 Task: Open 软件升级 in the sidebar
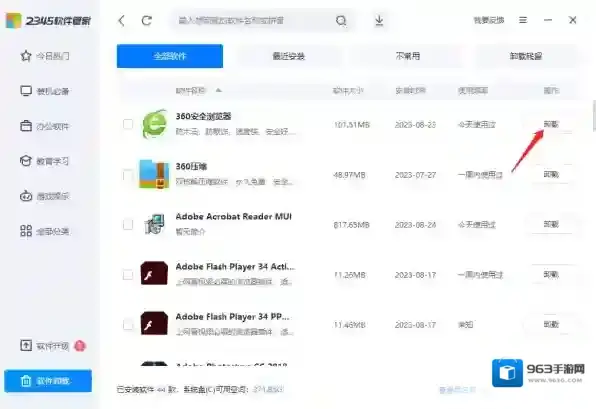[45, 346]
